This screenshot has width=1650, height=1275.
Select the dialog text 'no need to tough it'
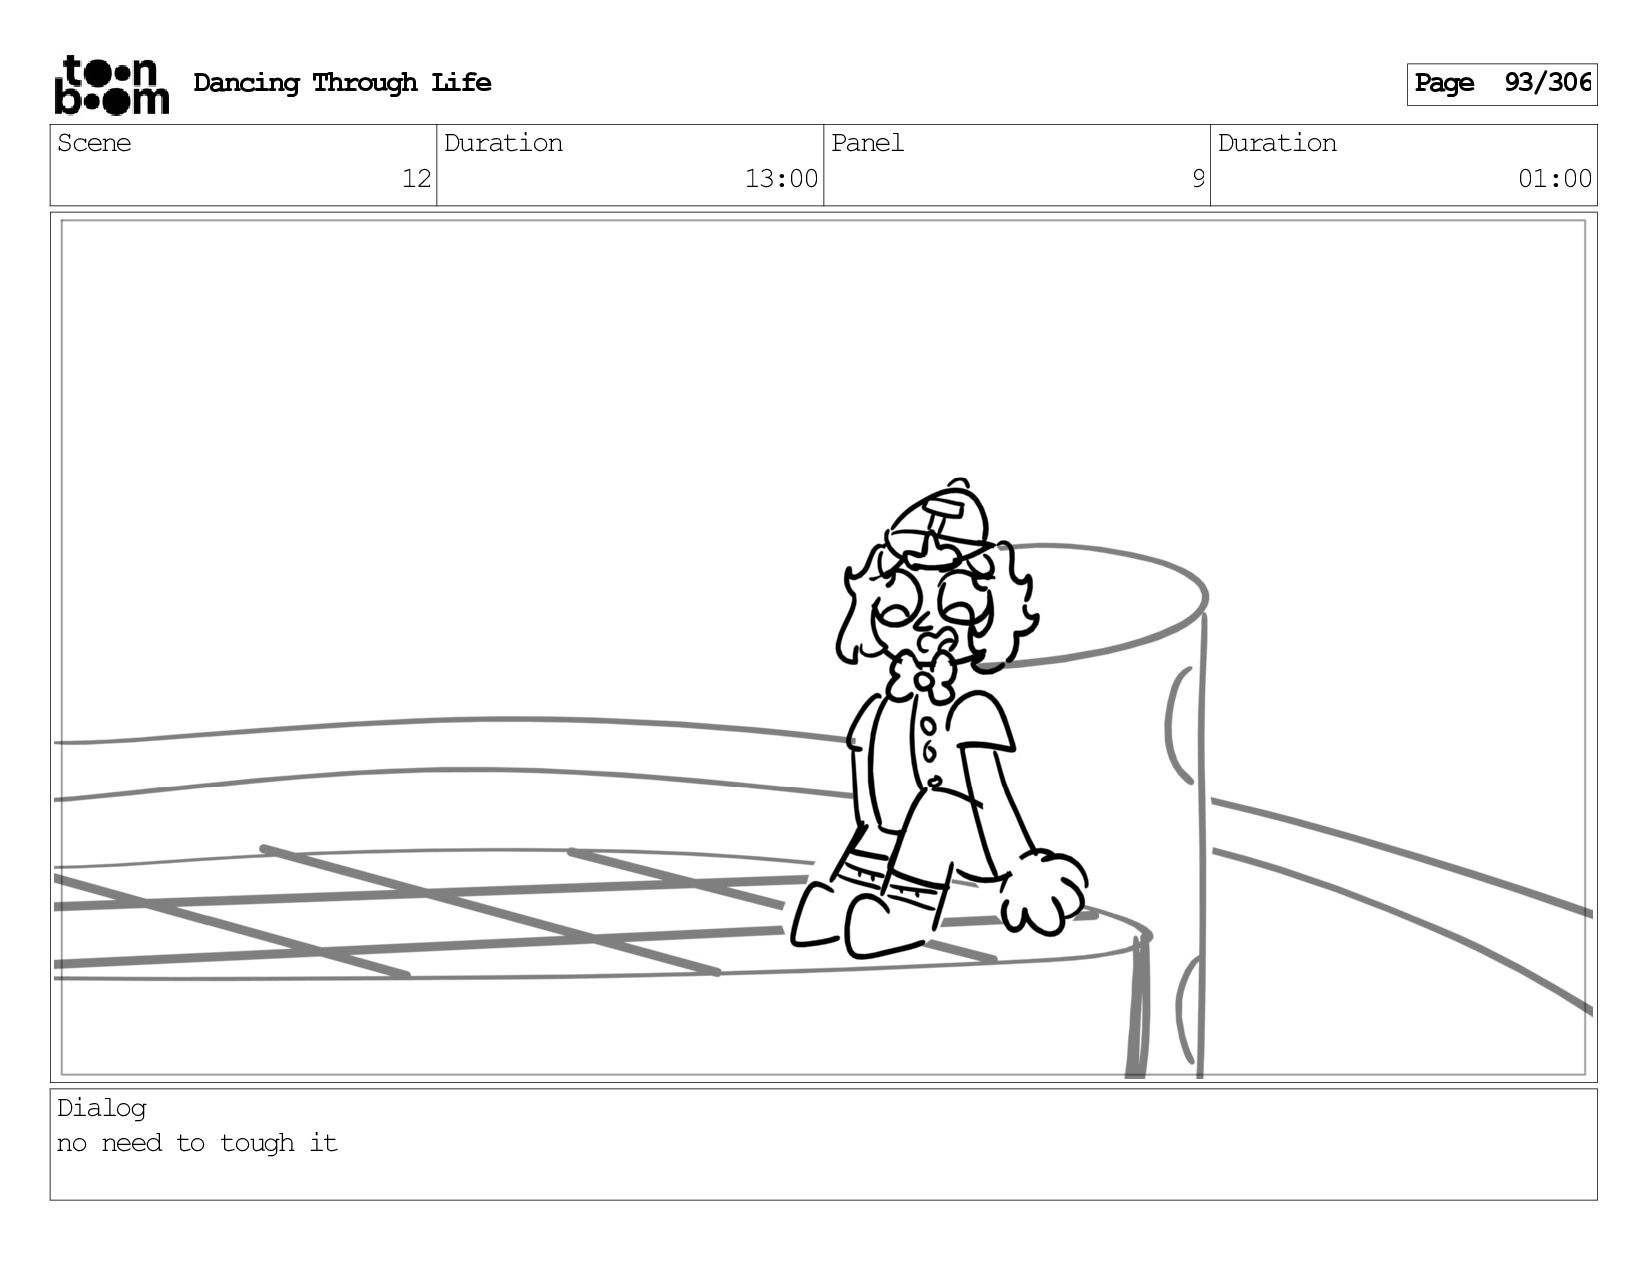pyautogui.click(x=197, y=1143)
